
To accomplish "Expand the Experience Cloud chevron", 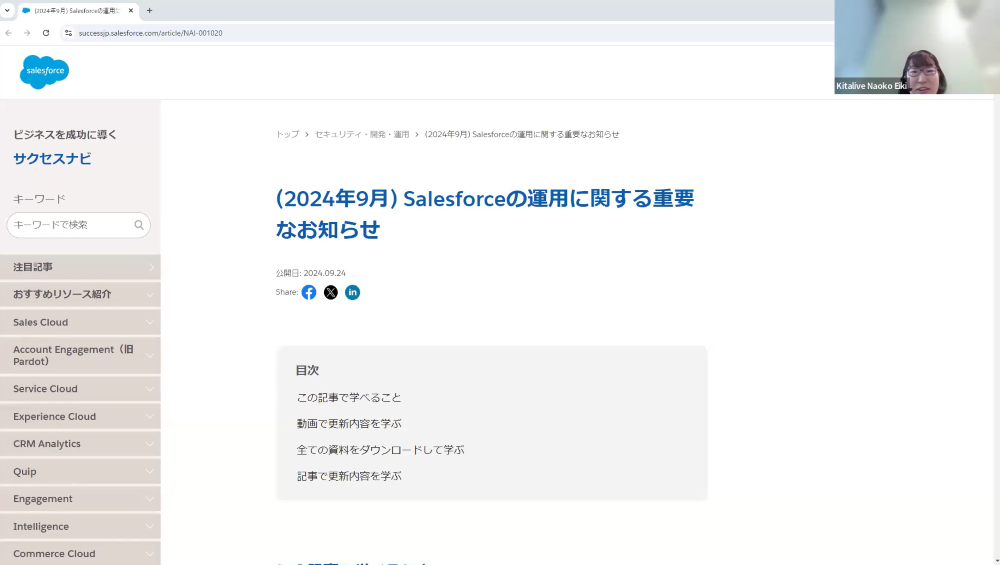I will [150, 416].
